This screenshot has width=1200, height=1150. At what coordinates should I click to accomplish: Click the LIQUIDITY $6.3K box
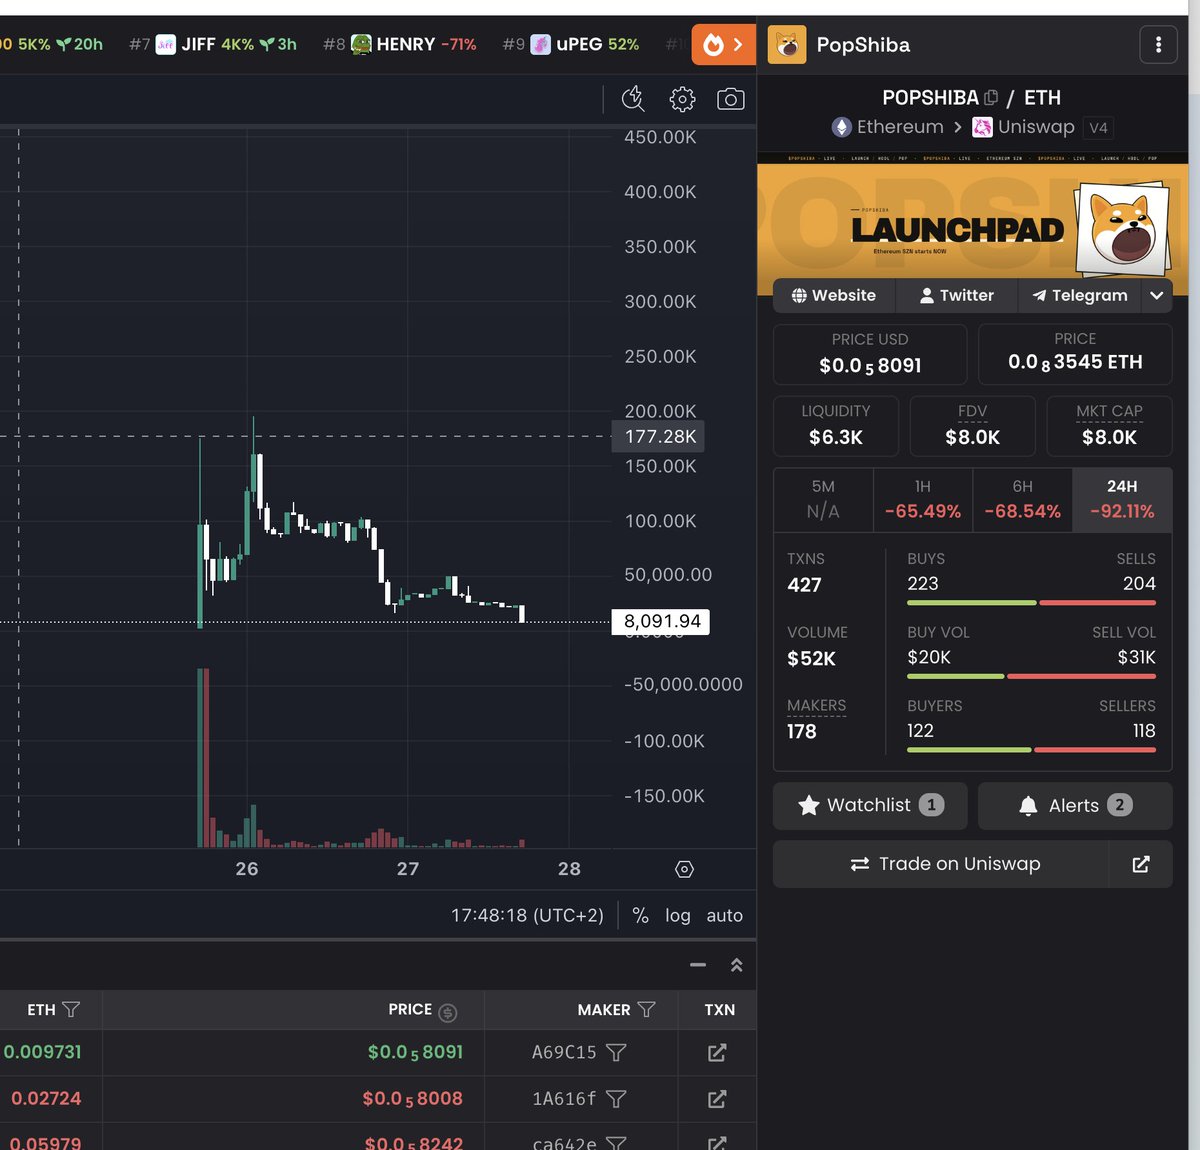[836, 426]
